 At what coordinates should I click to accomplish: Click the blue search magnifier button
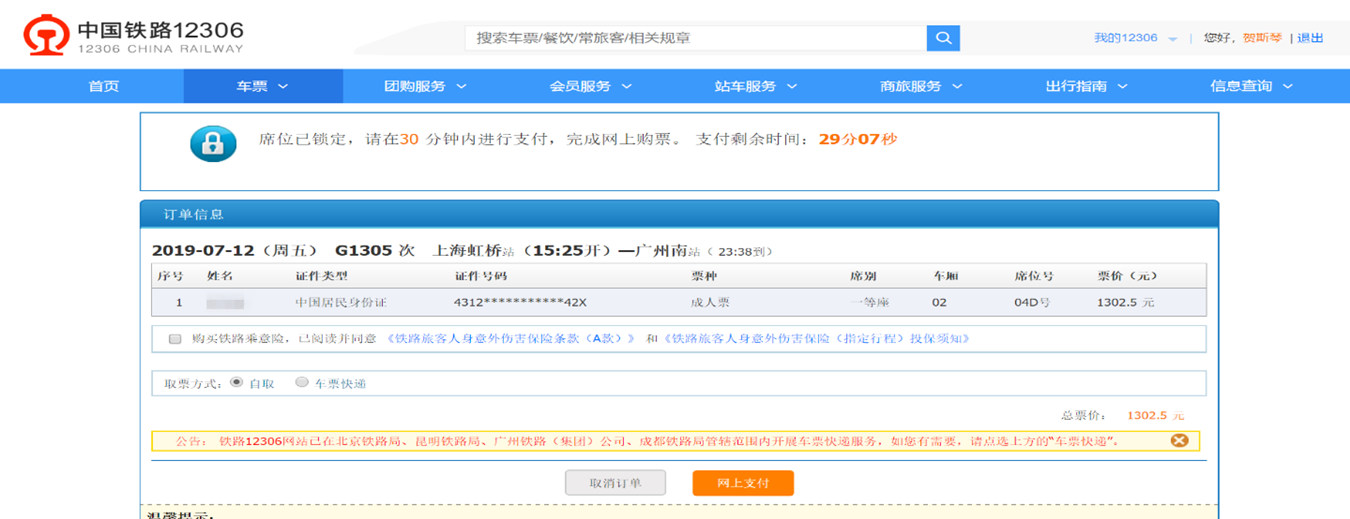coord(943,38)
